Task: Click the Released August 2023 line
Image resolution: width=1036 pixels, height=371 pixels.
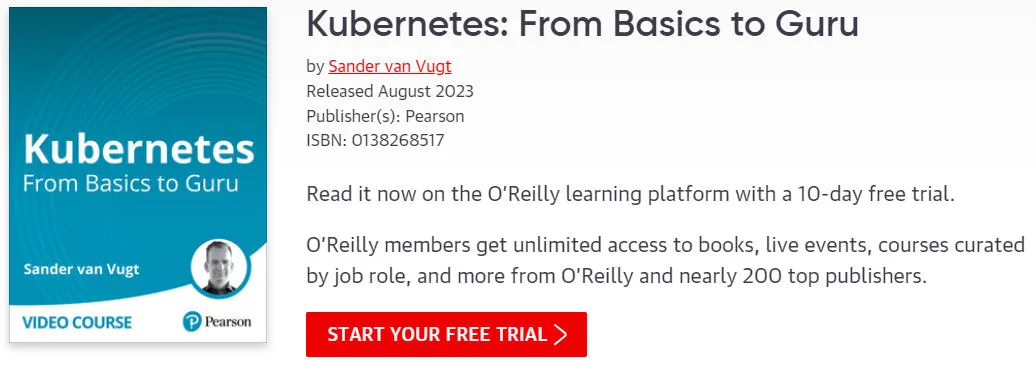Action: (390, 91)
